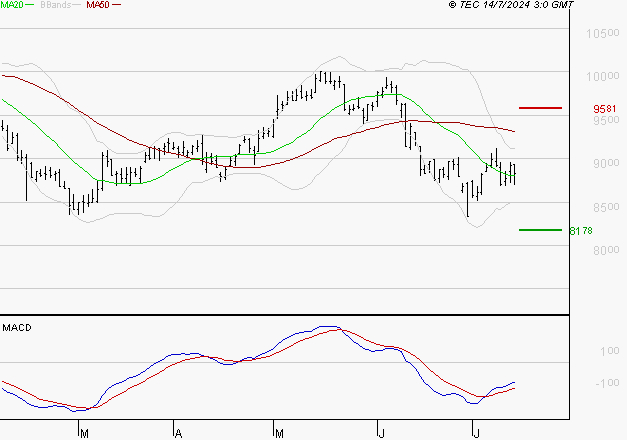Click the first J month label
Image resolution: width=627 pixels, height=440 pixels.
coord(381,434)
